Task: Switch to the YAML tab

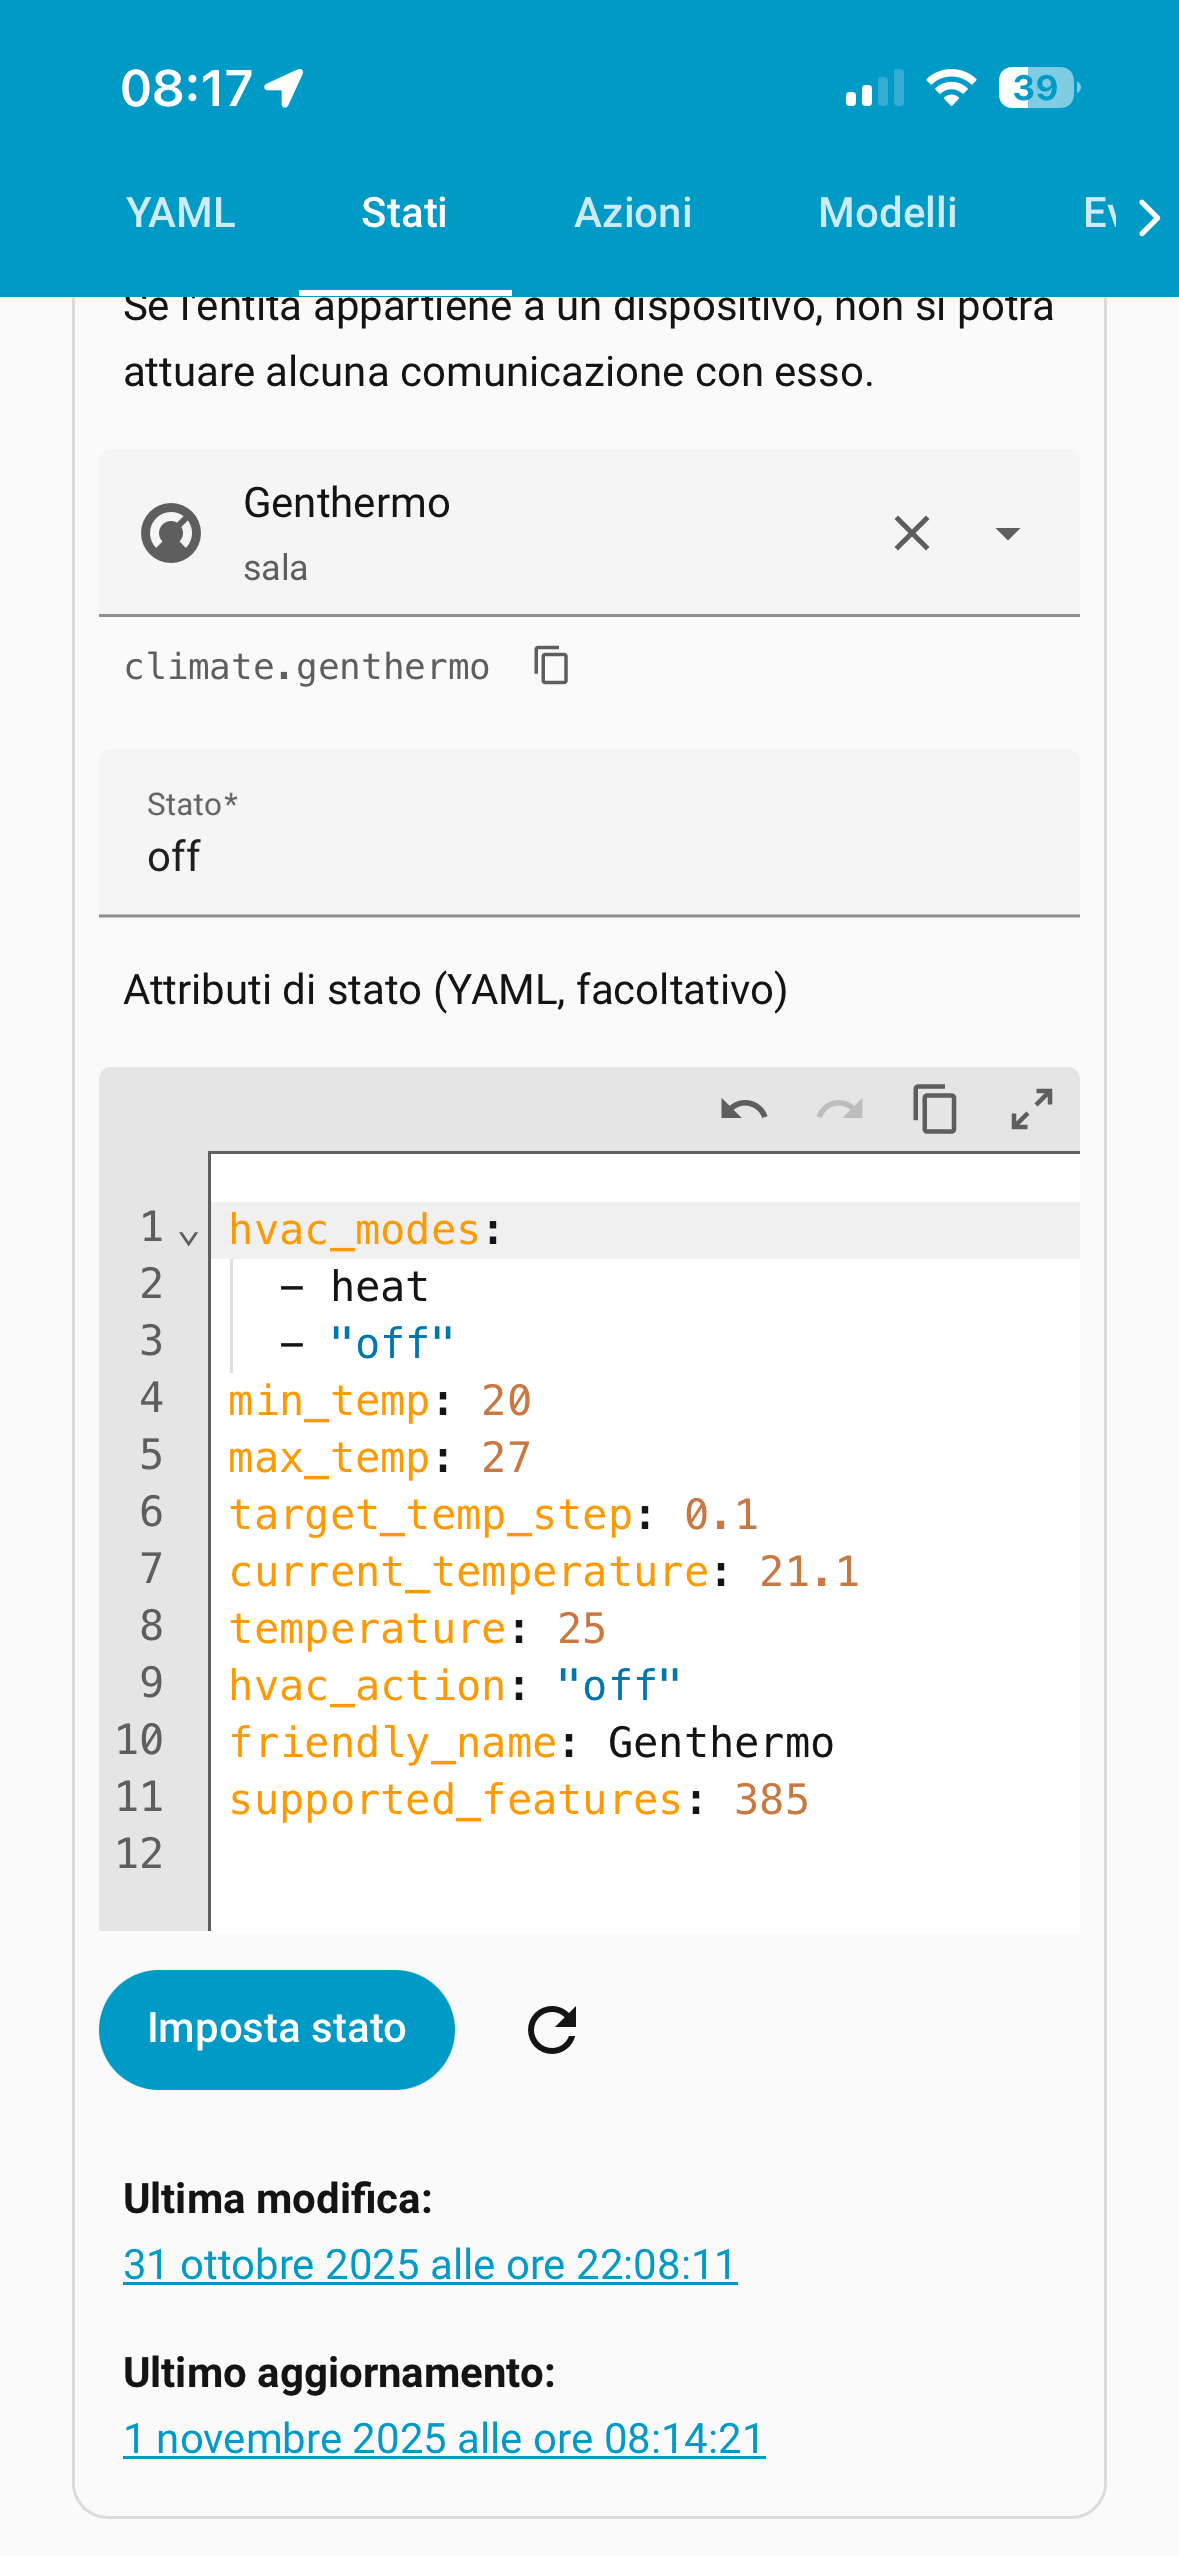Action: point(181,213)
